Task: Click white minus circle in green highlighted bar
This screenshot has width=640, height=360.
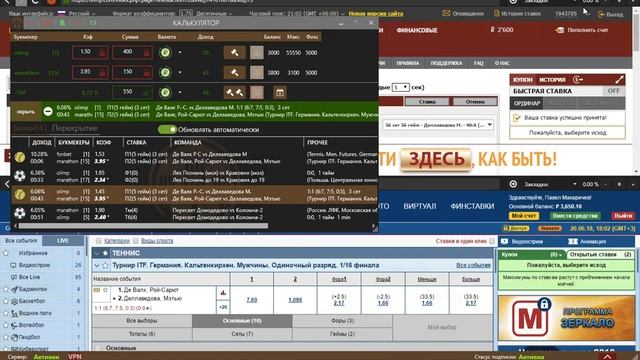Action: (x=48, y=111)
